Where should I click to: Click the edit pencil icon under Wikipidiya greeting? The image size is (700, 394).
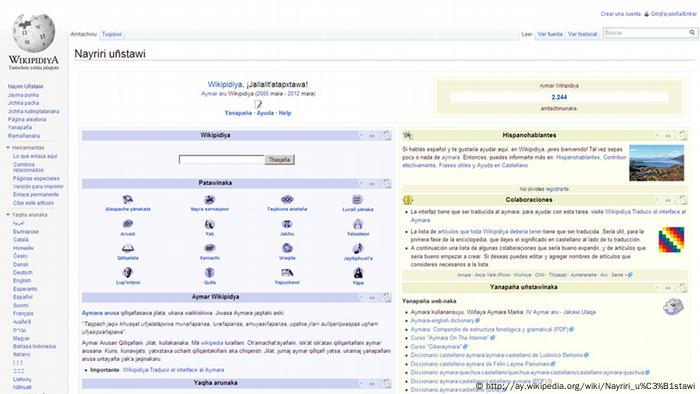point(258,104)
